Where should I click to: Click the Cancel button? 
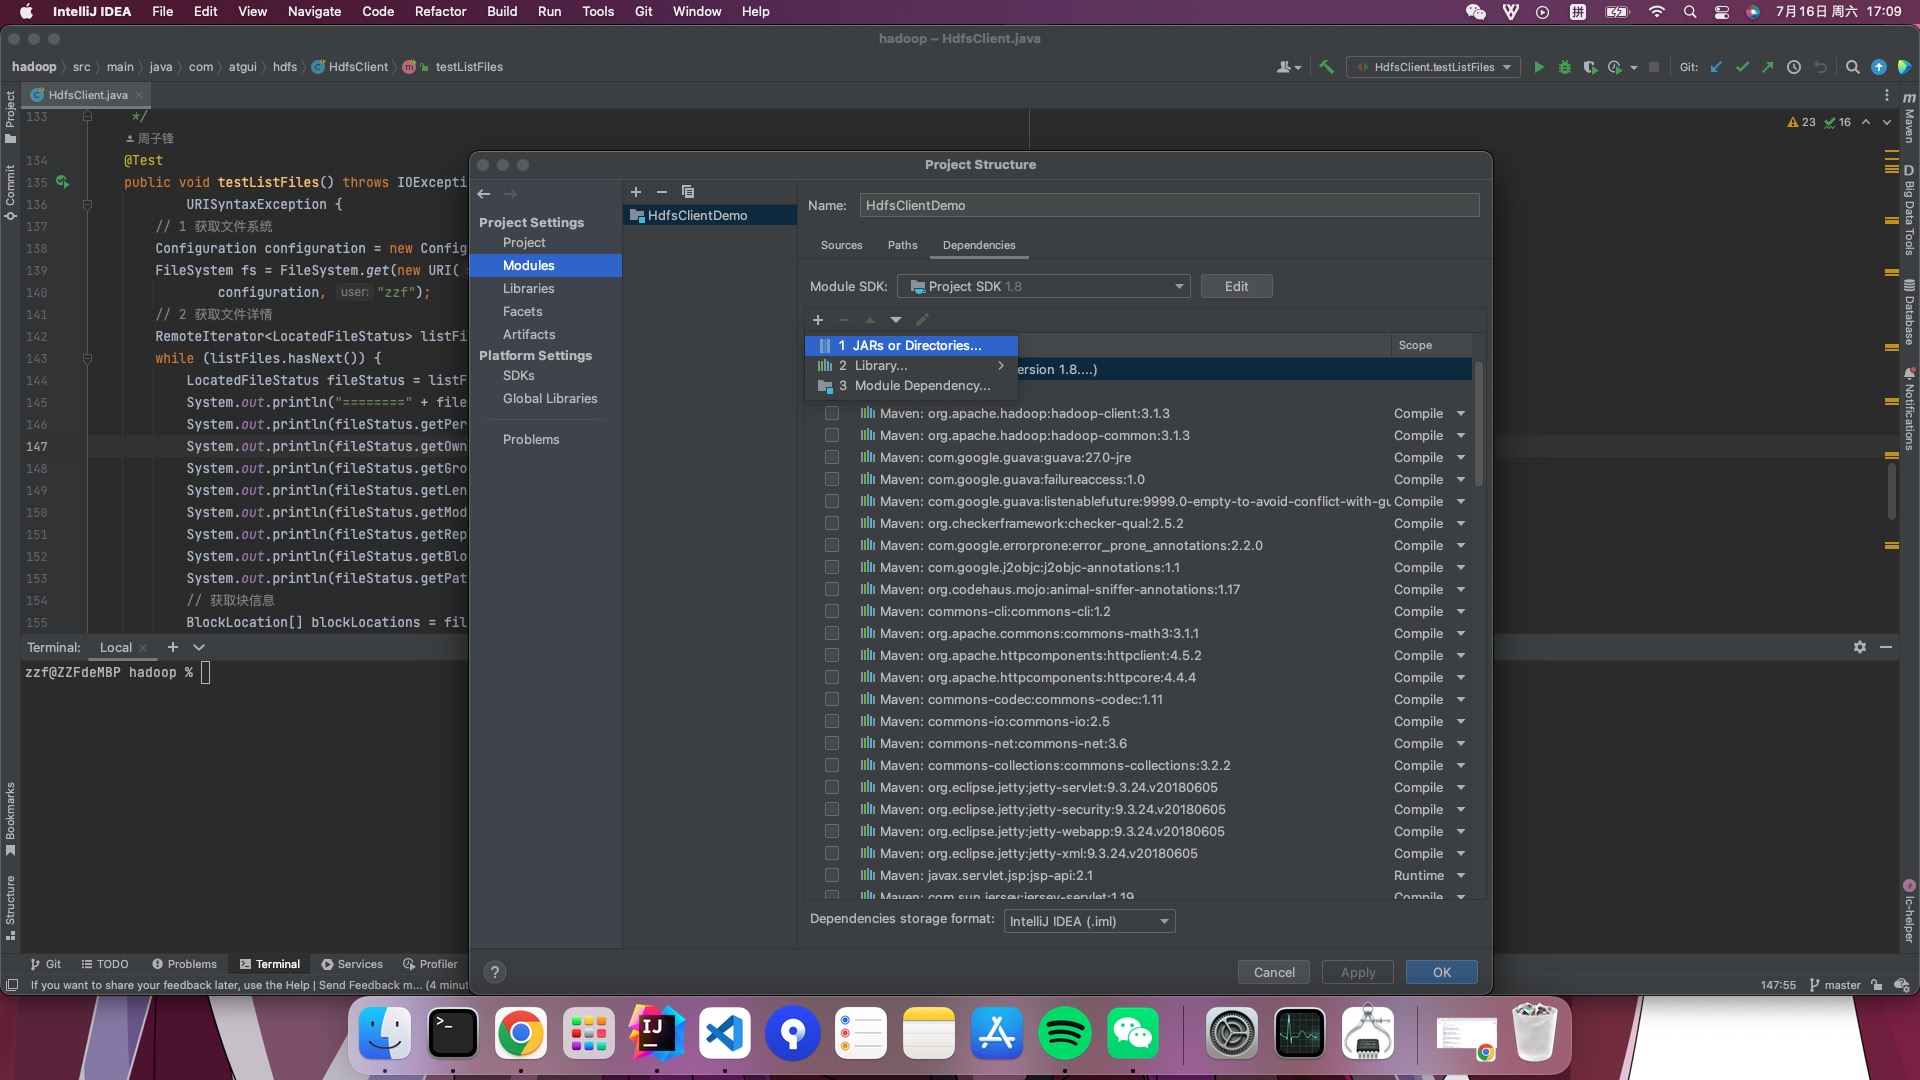1274,972
